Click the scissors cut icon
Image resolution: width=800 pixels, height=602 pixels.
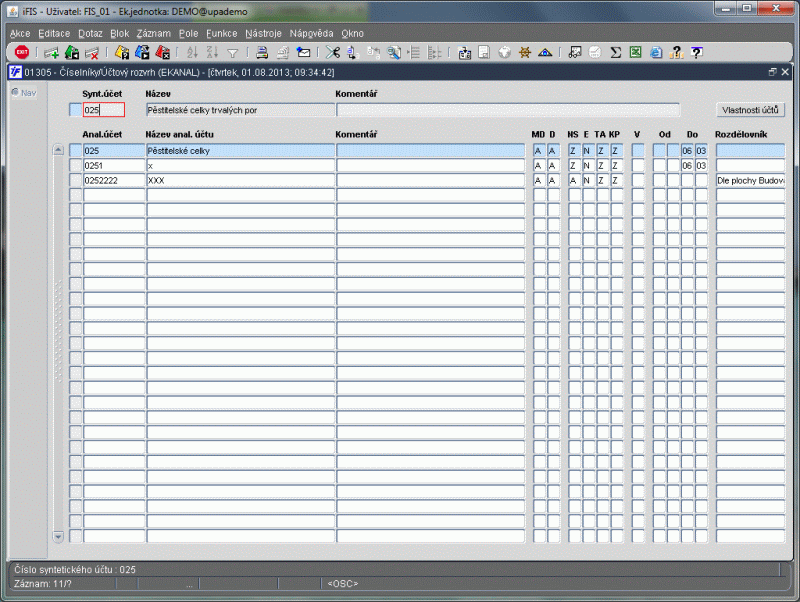pos(333,53)
